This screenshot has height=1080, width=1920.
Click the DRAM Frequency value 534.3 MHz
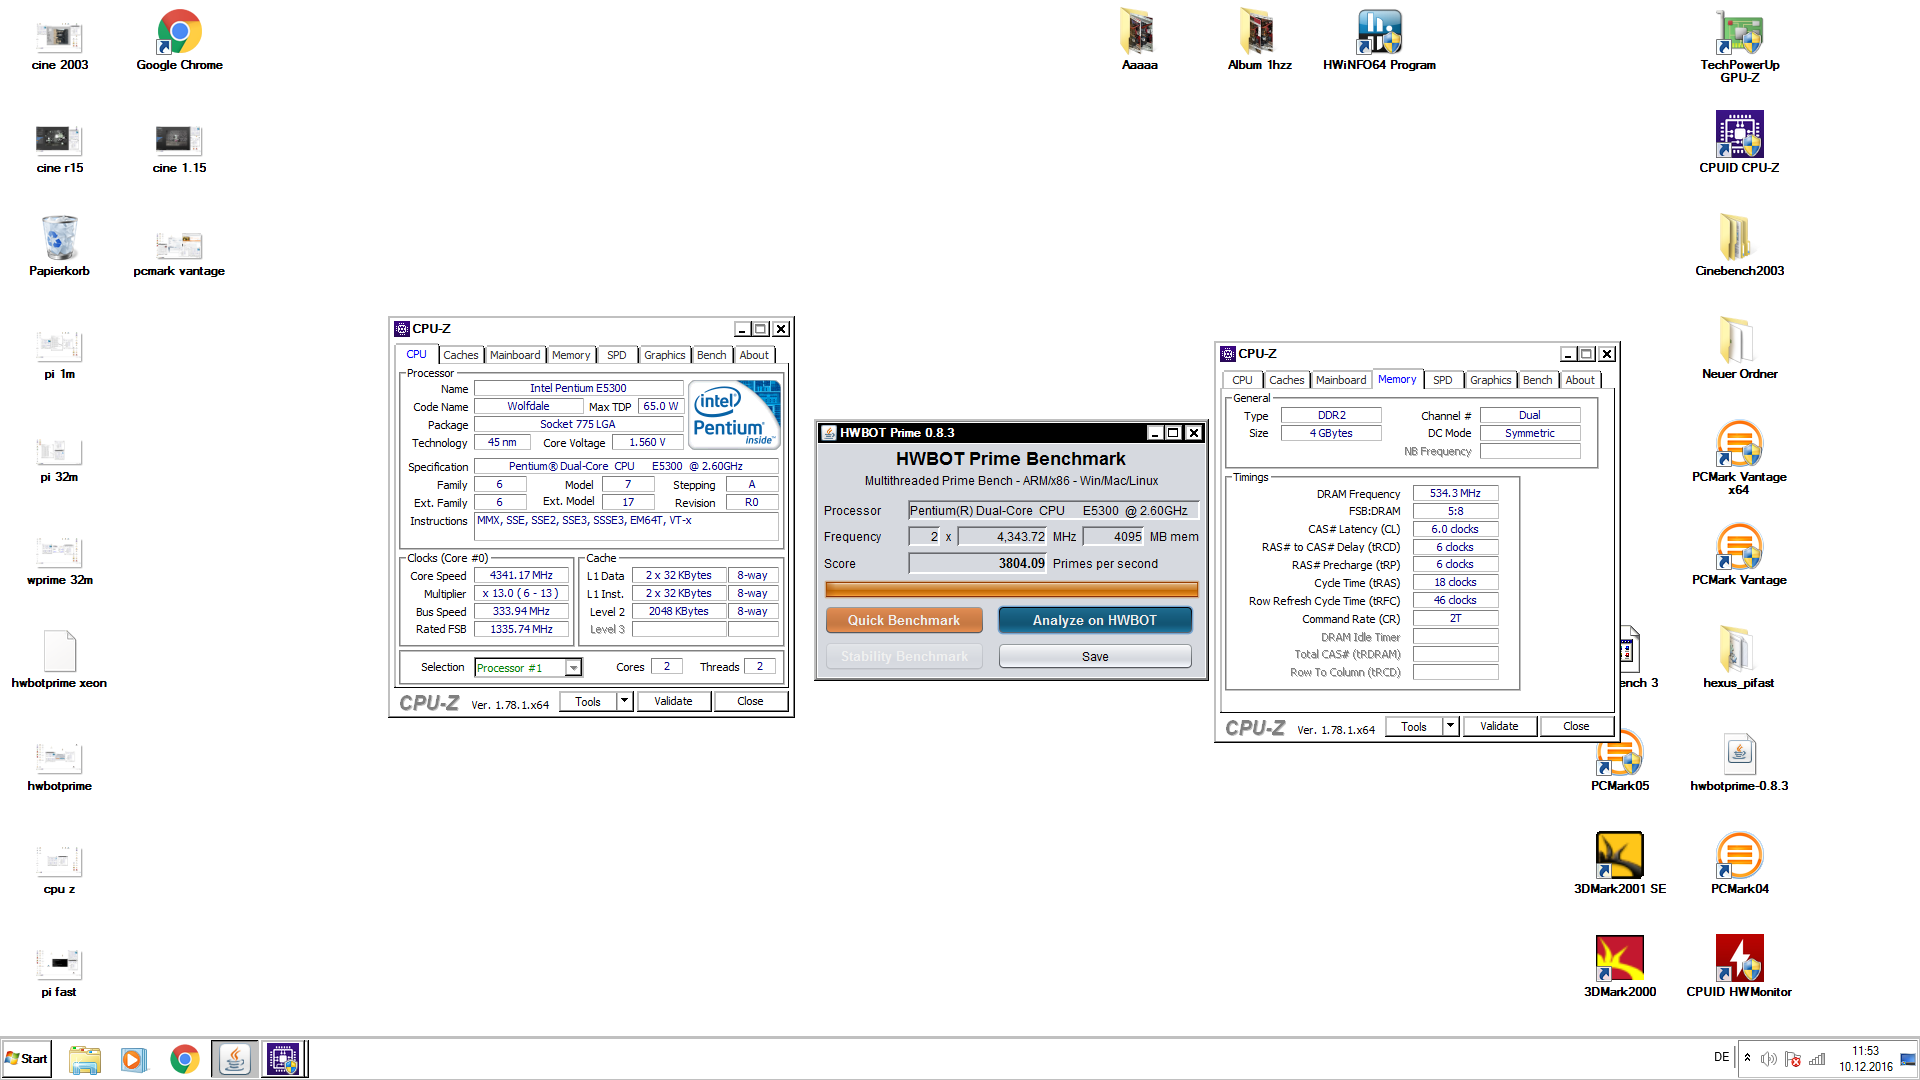(x=1455, y=493)
